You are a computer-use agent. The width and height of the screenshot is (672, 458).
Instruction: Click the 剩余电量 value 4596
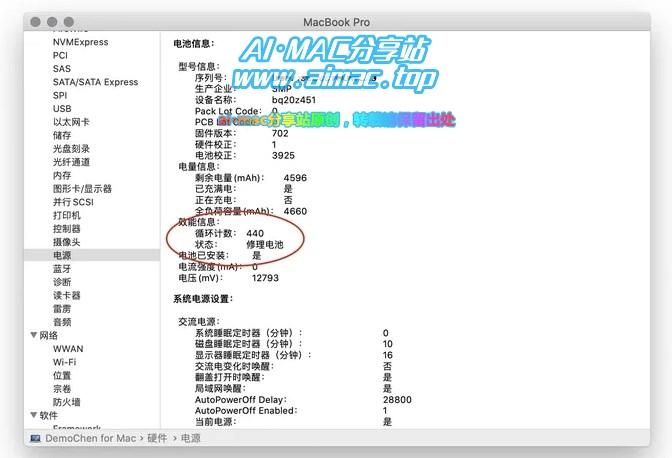[295, 178]
